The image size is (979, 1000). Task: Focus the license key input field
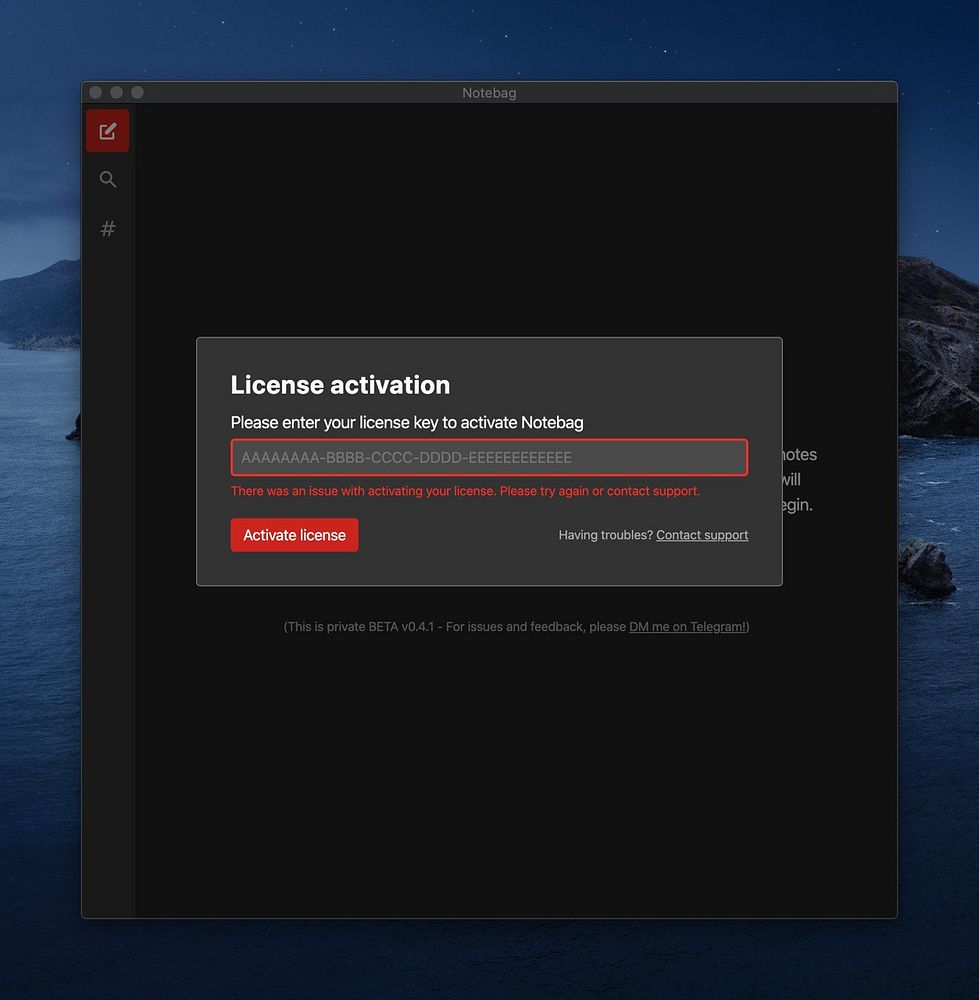[x=489, y=457]
